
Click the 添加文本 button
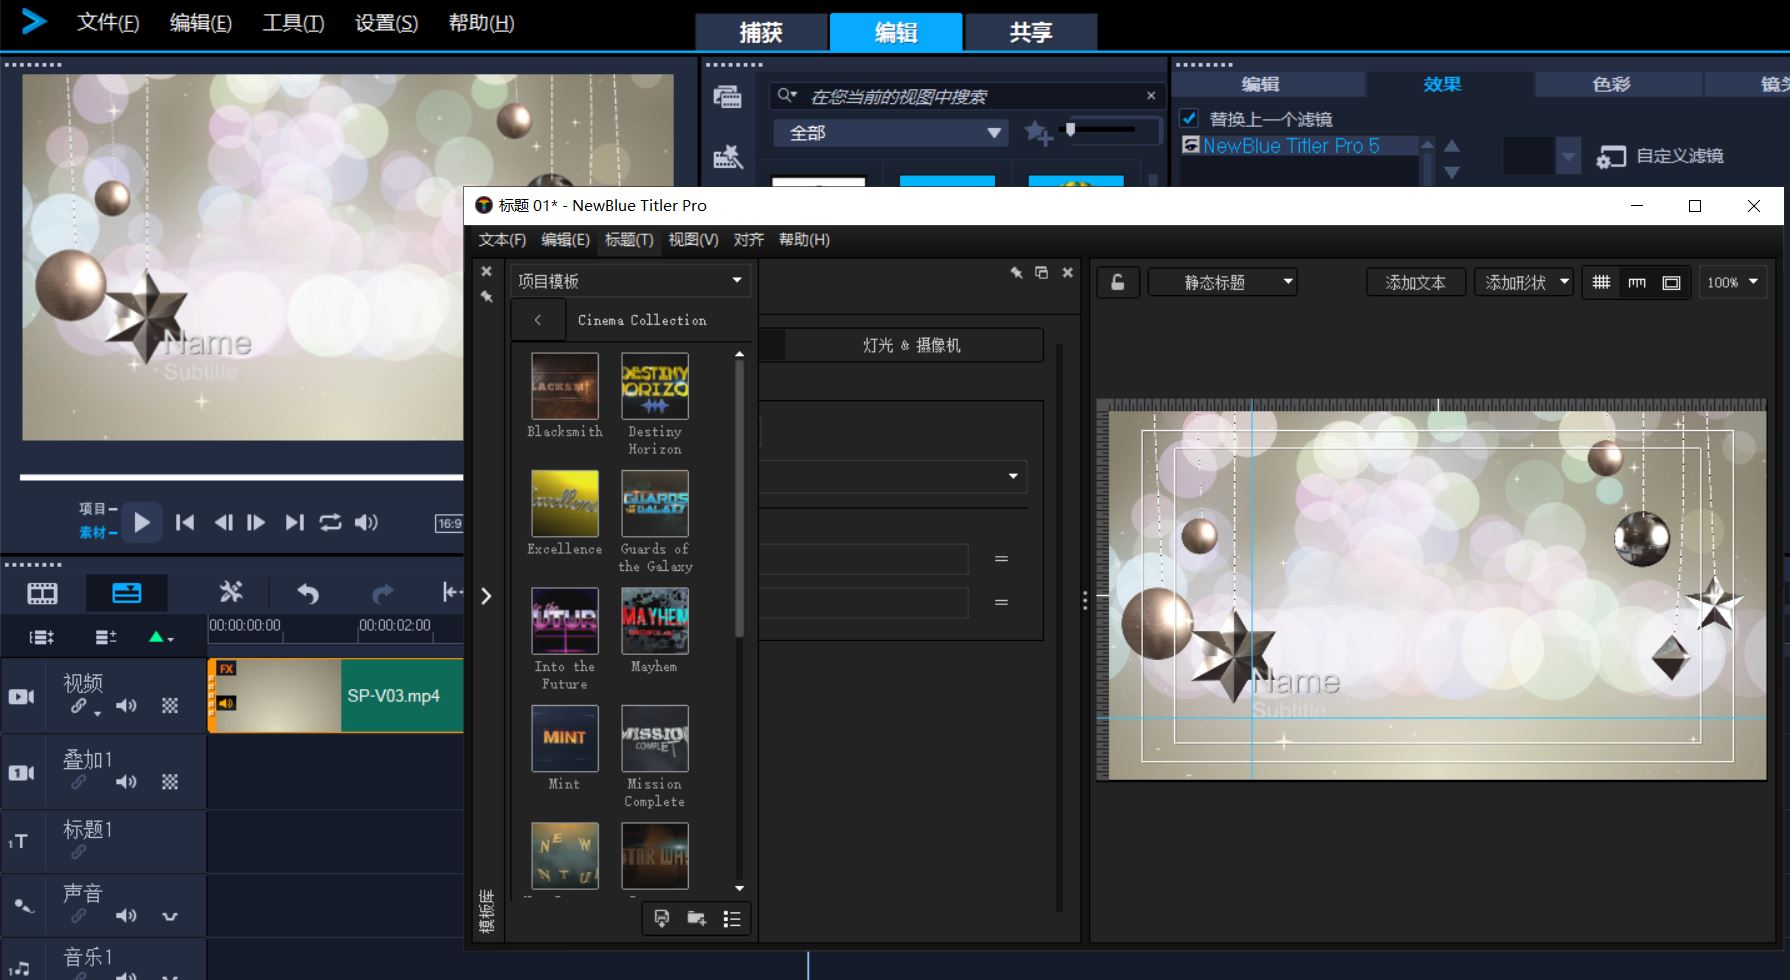coord(1415,283)
